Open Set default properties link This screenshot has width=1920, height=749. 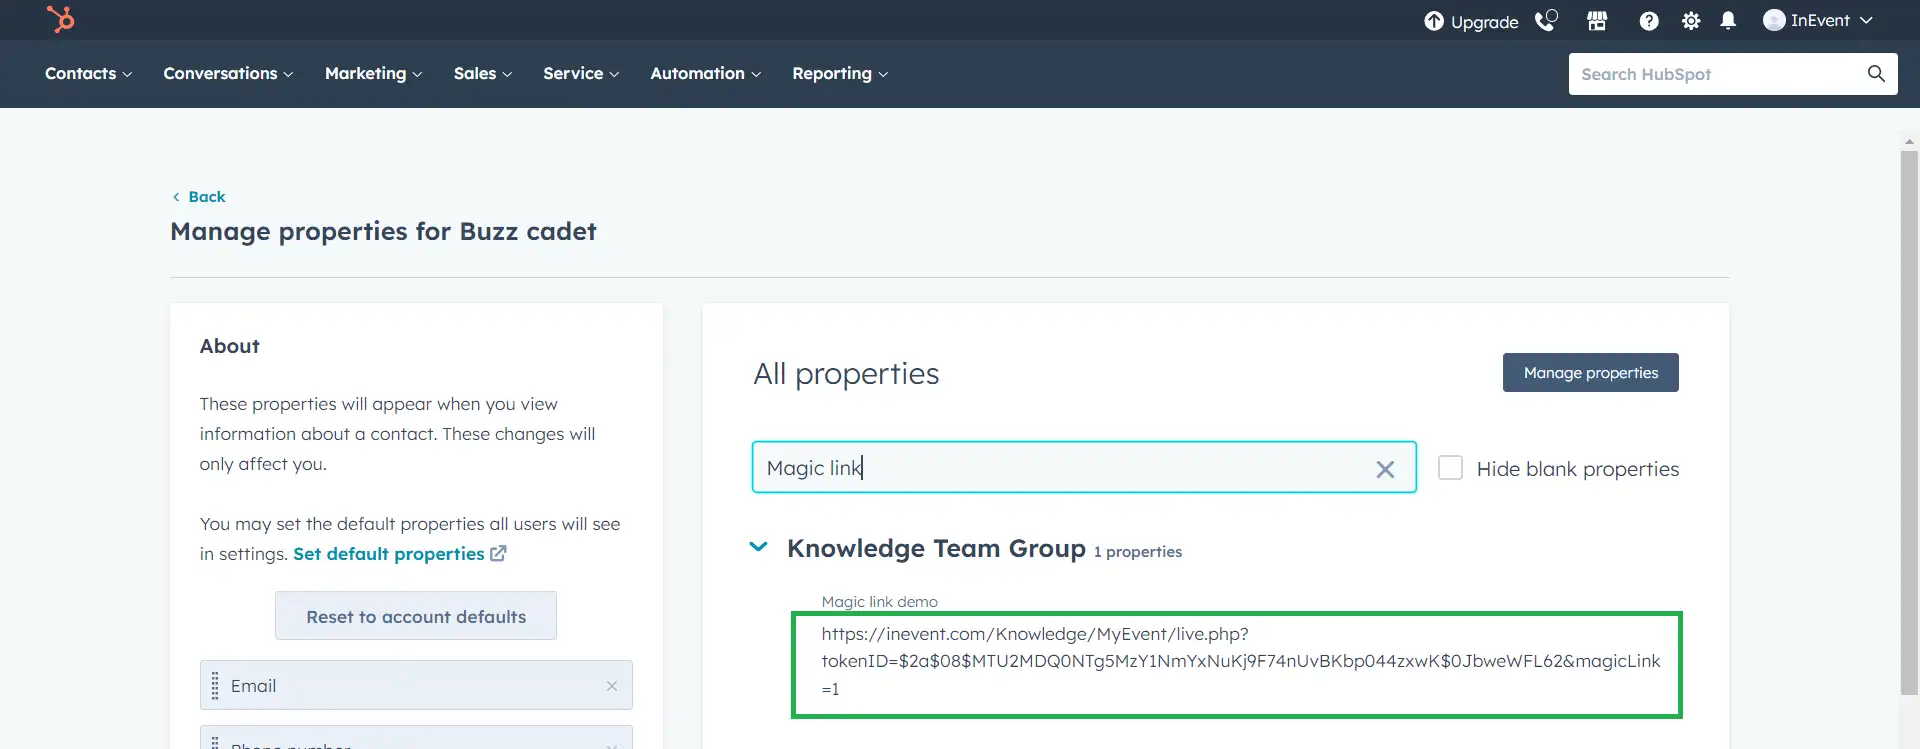(x=388, y=554)
